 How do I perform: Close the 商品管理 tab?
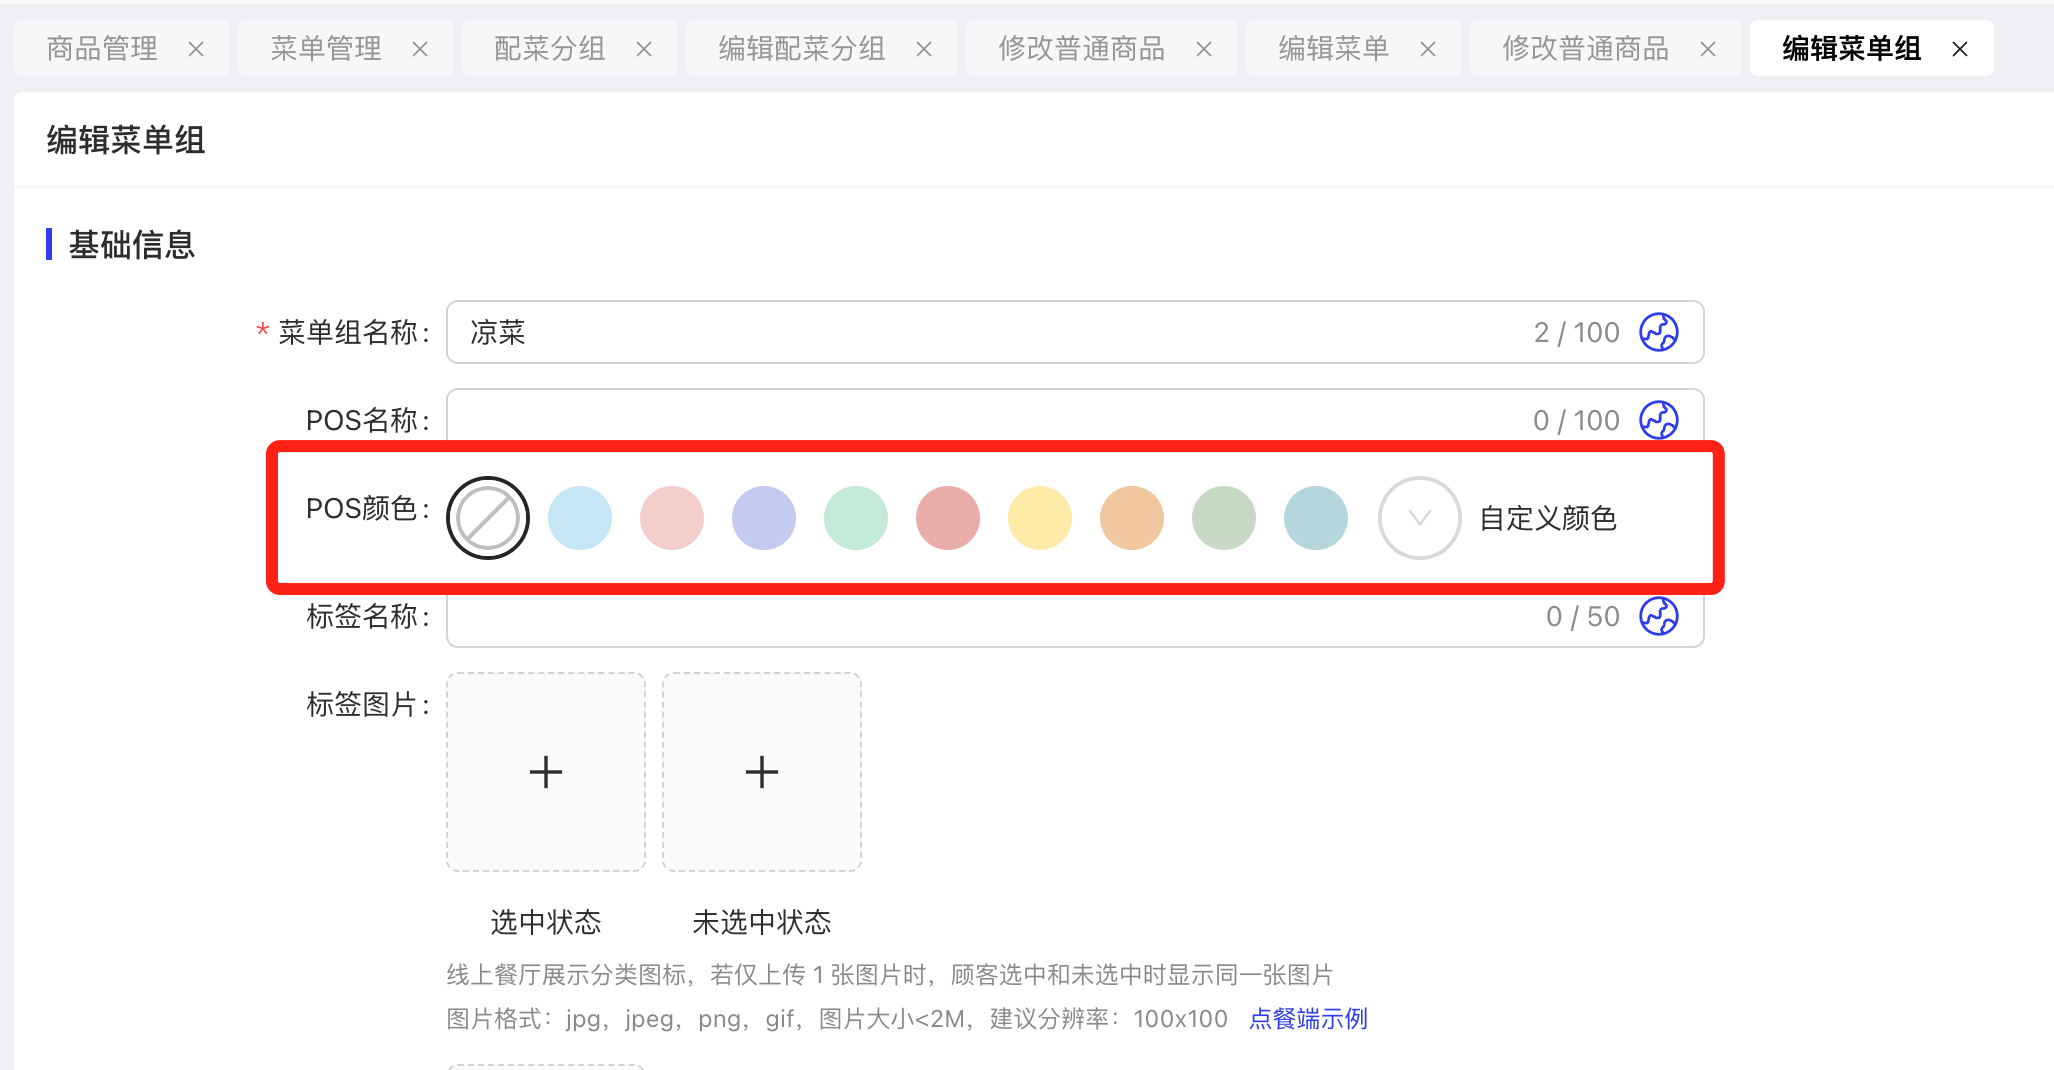196,49
